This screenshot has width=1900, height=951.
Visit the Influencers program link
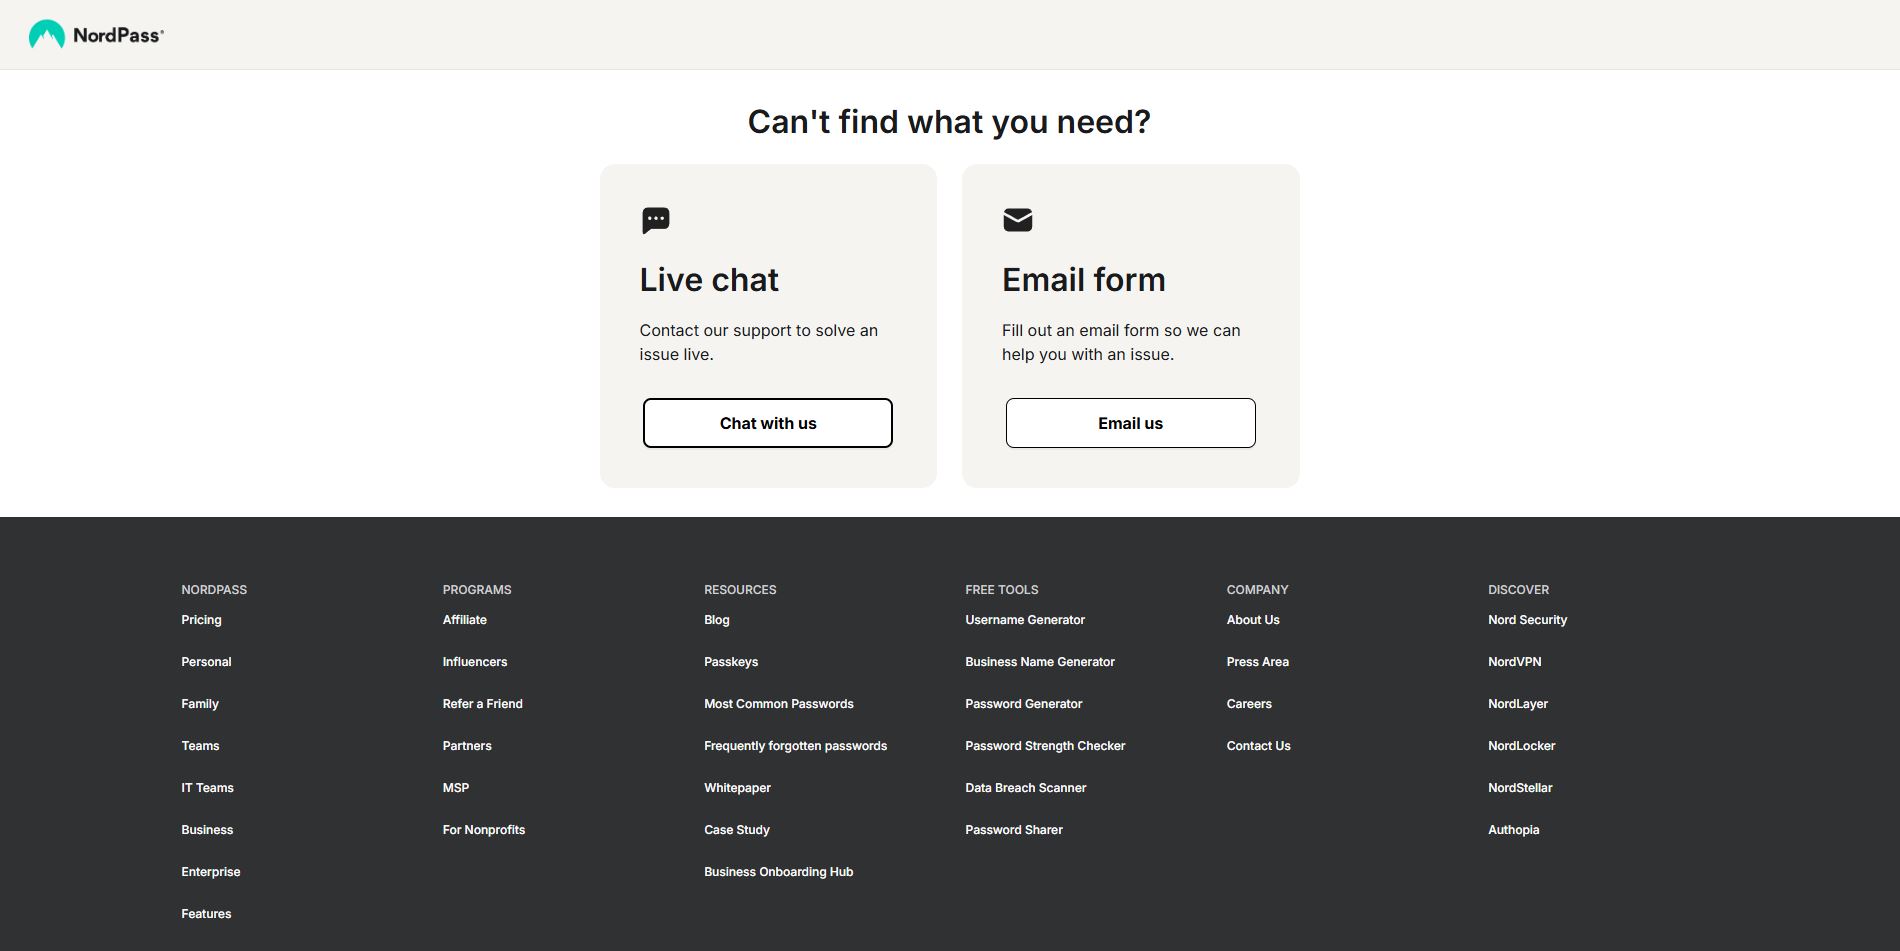point(475,662)
